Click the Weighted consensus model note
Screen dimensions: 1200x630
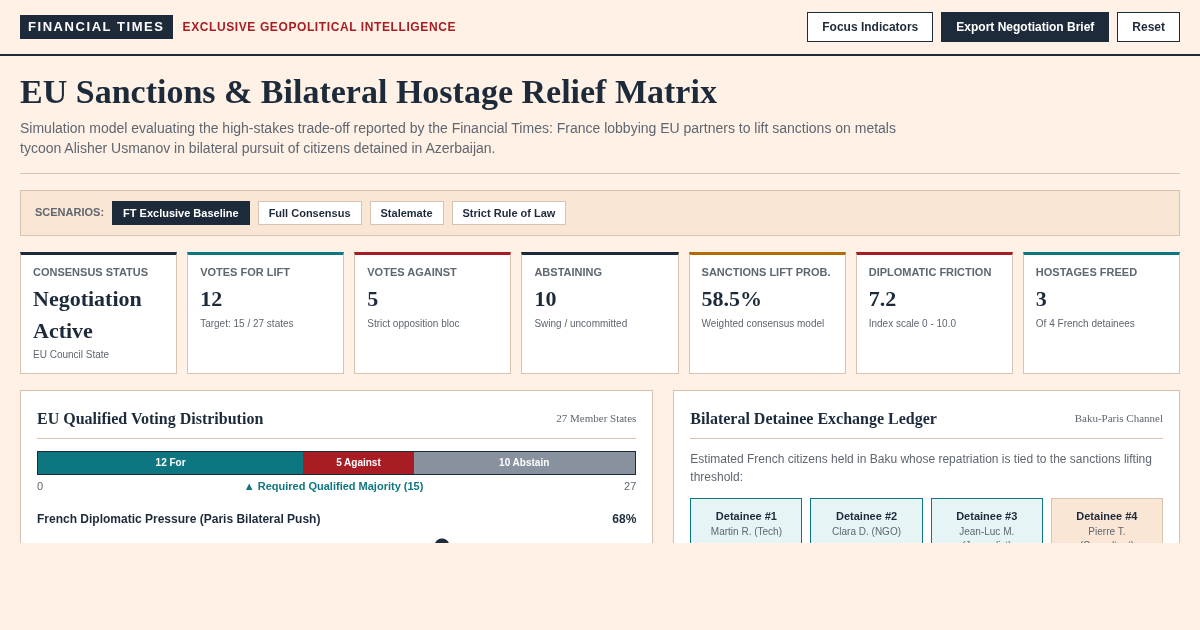point(763,324)
